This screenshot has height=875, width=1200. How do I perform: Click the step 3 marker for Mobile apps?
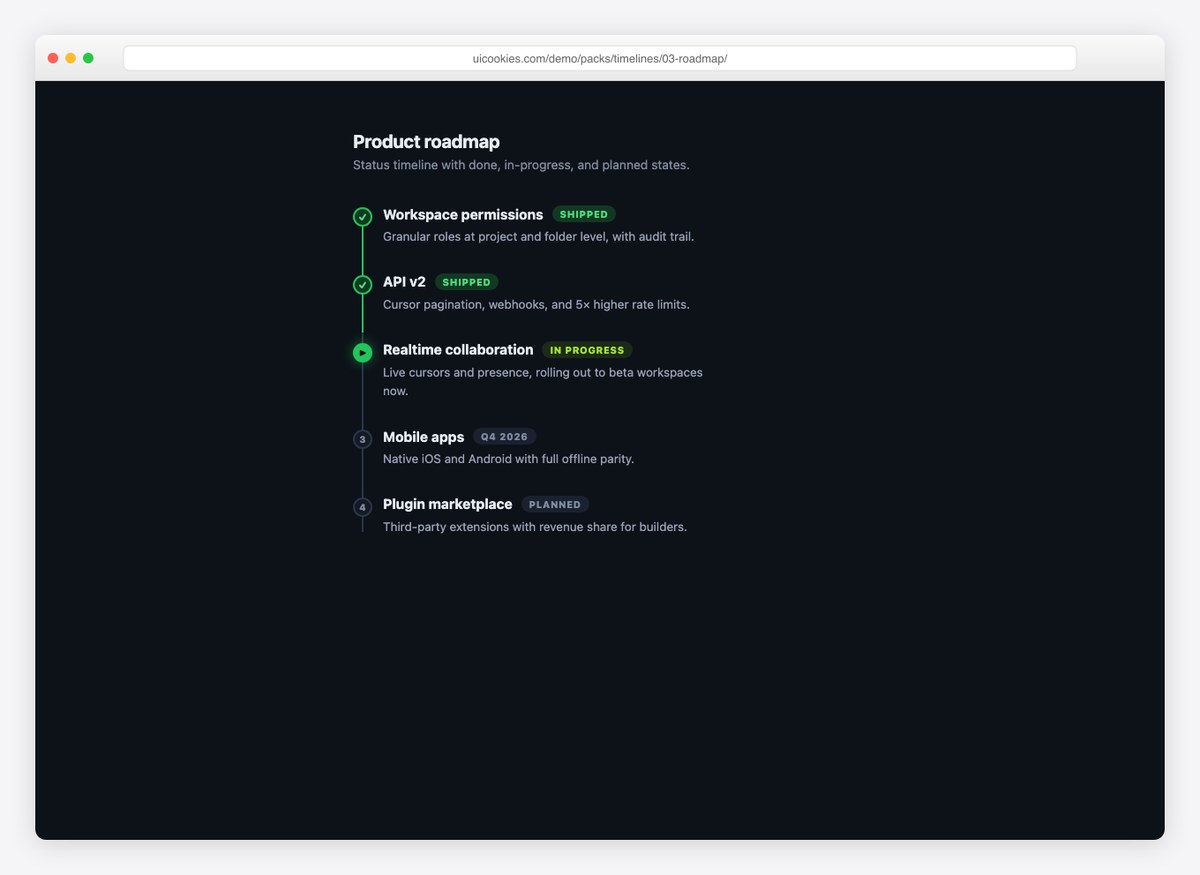(x=363, y=439)
